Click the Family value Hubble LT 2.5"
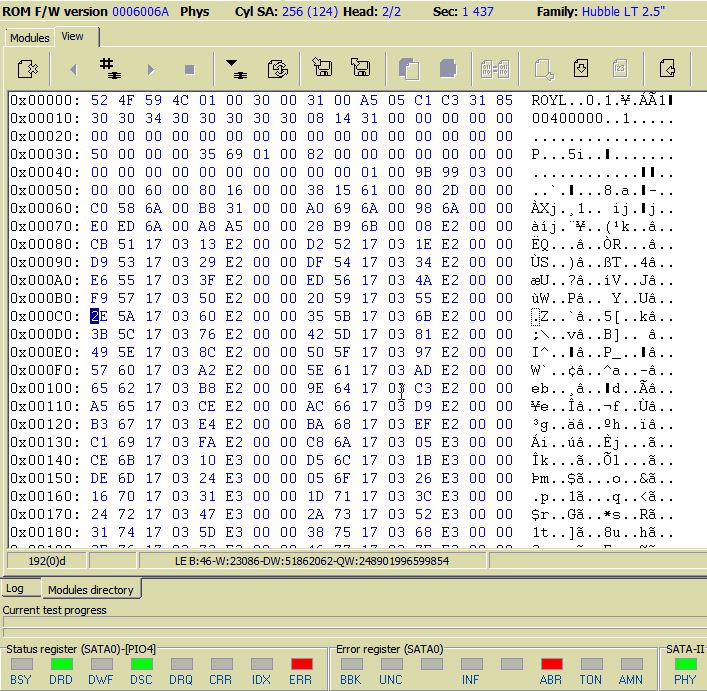 coord(624,11)
